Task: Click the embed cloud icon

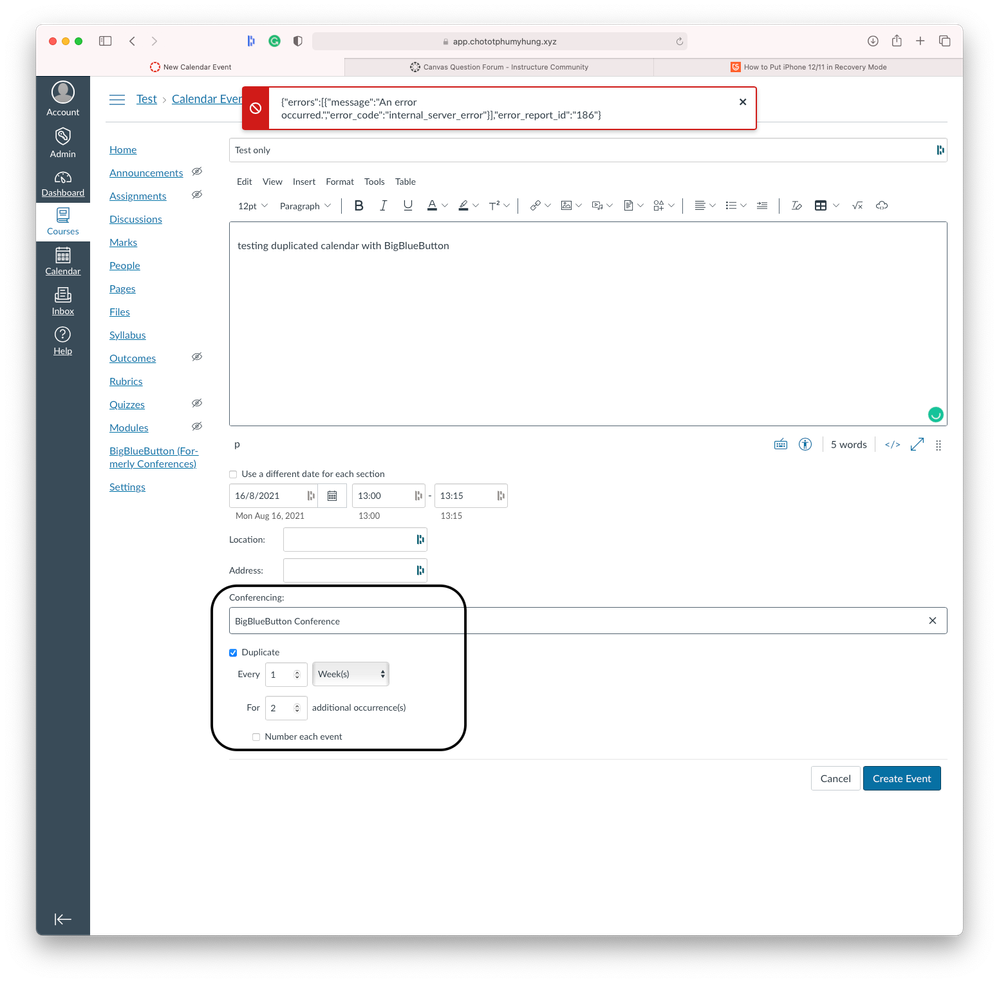Action: tap(882, 206)
